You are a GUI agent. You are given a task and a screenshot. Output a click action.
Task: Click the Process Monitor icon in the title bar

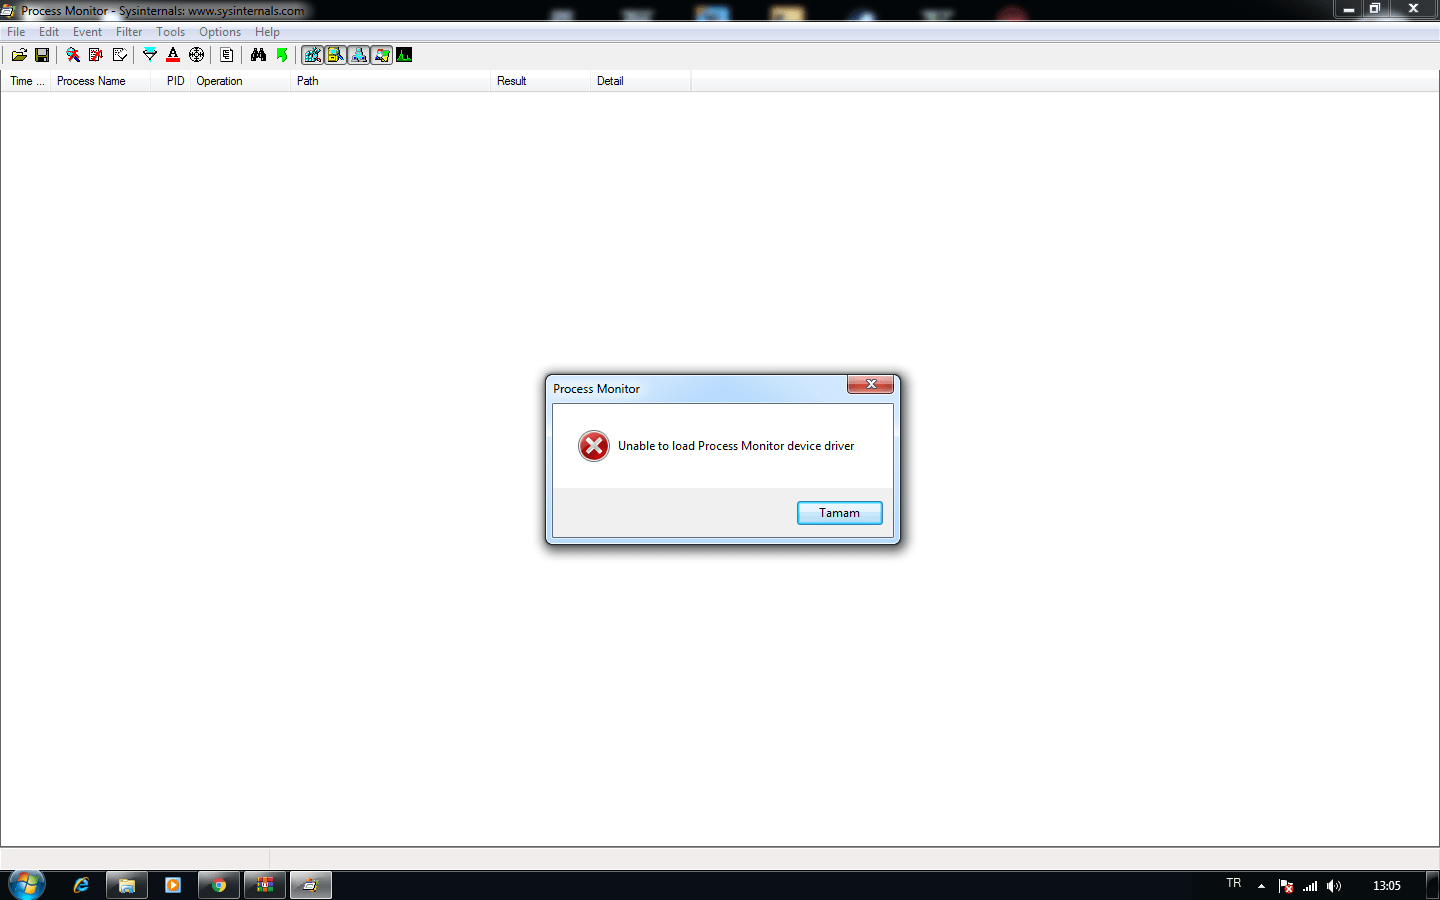(x=8, y=10)
